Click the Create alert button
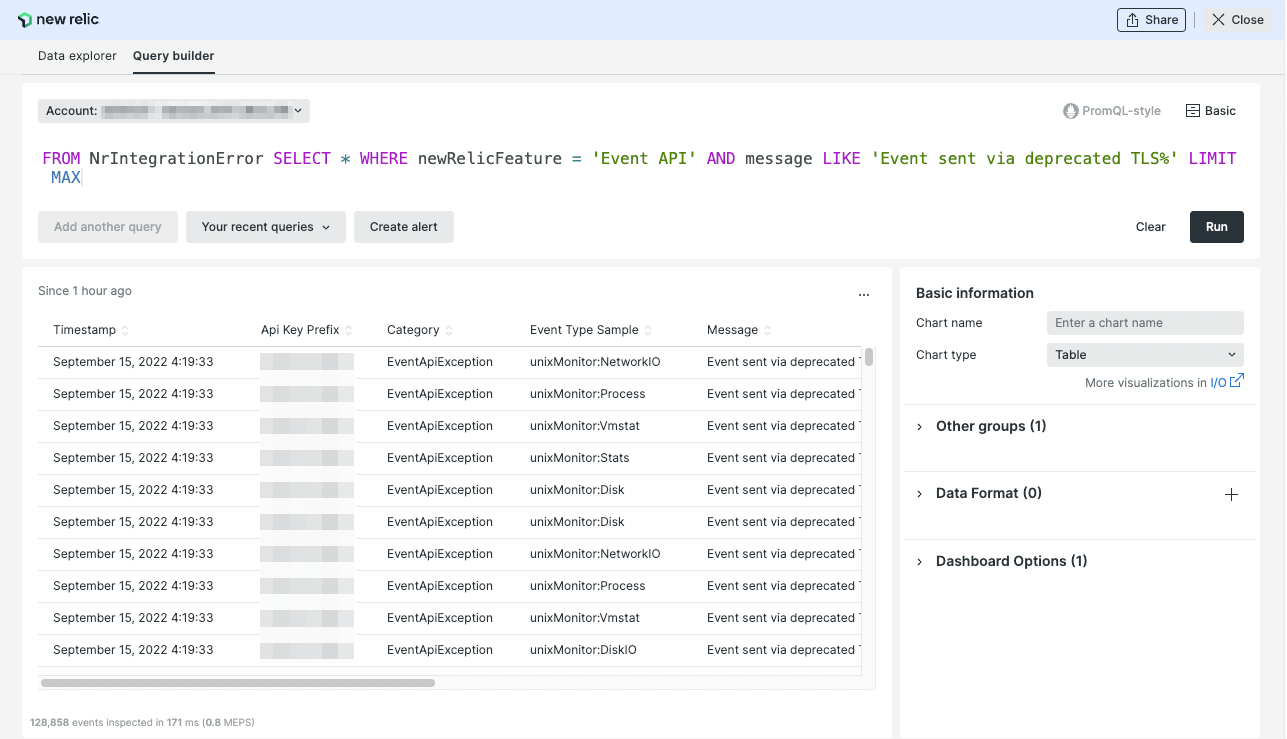The image size is (1287, 739). pos(404,227)
